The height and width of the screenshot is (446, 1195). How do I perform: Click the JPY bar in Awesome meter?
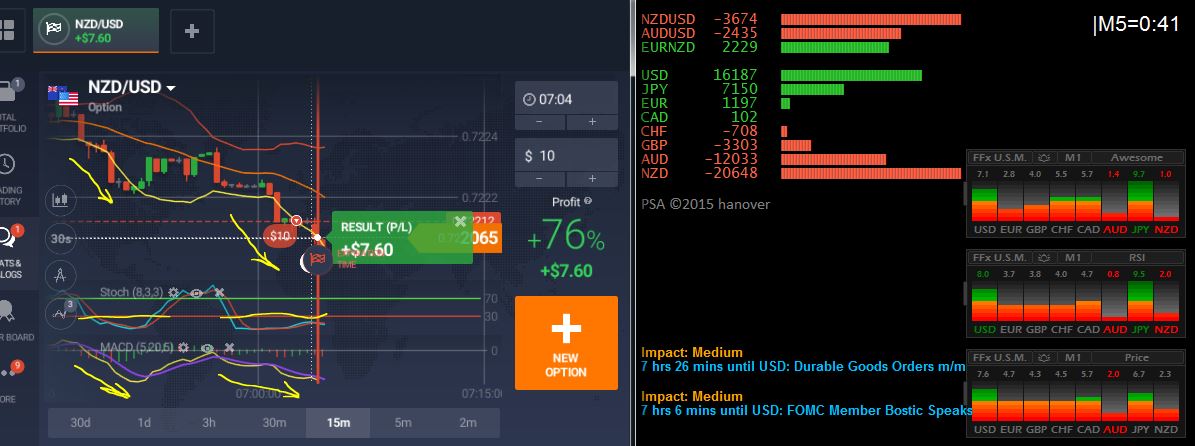coord(1139,201)
